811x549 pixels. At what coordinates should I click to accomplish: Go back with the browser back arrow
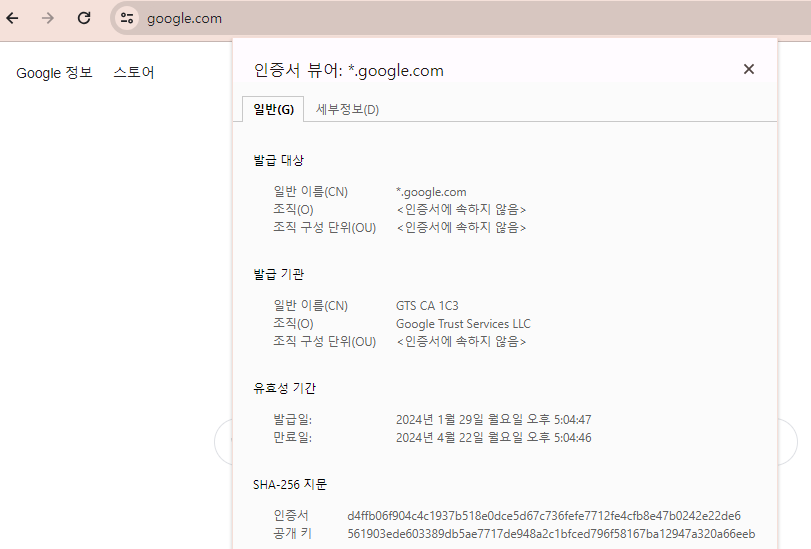pos(12,18)
